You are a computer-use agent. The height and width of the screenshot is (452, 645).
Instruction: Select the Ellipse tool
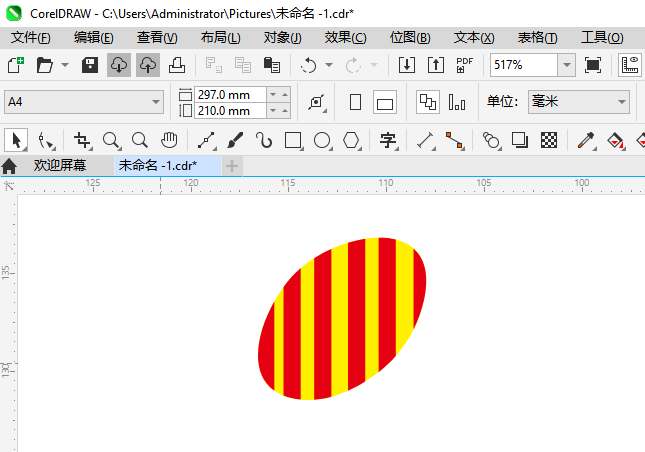point(322,141)
